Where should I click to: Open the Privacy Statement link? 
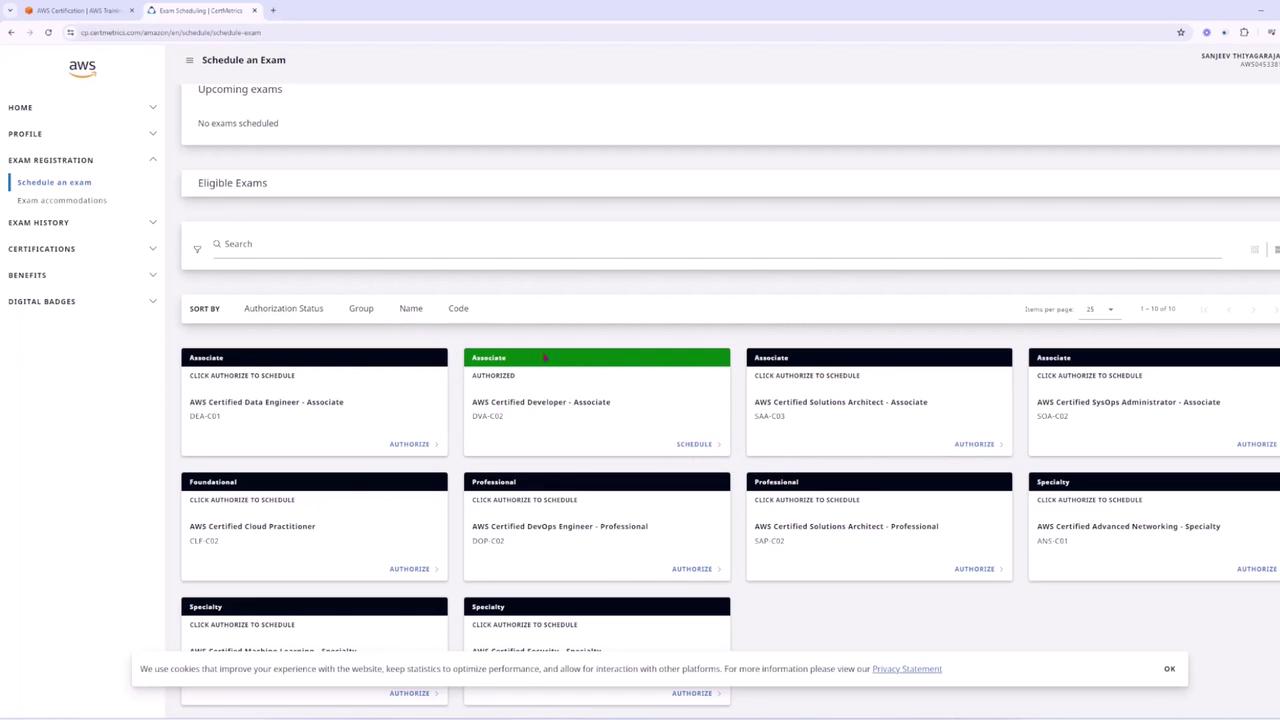[x=907, y=669]
